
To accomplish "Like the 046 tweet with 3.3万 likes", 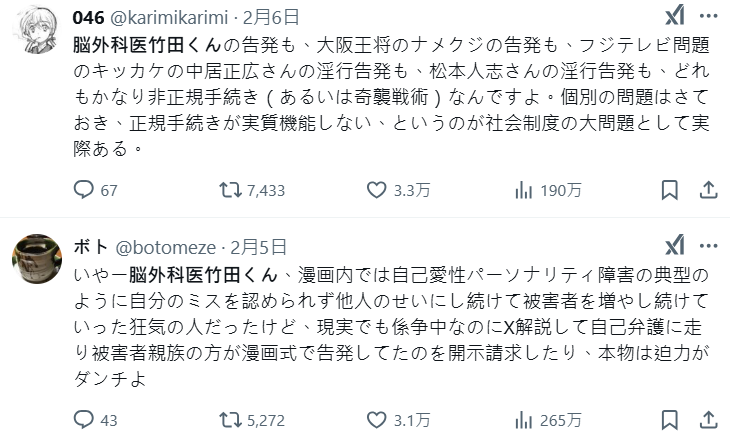I will pos(377,190).
